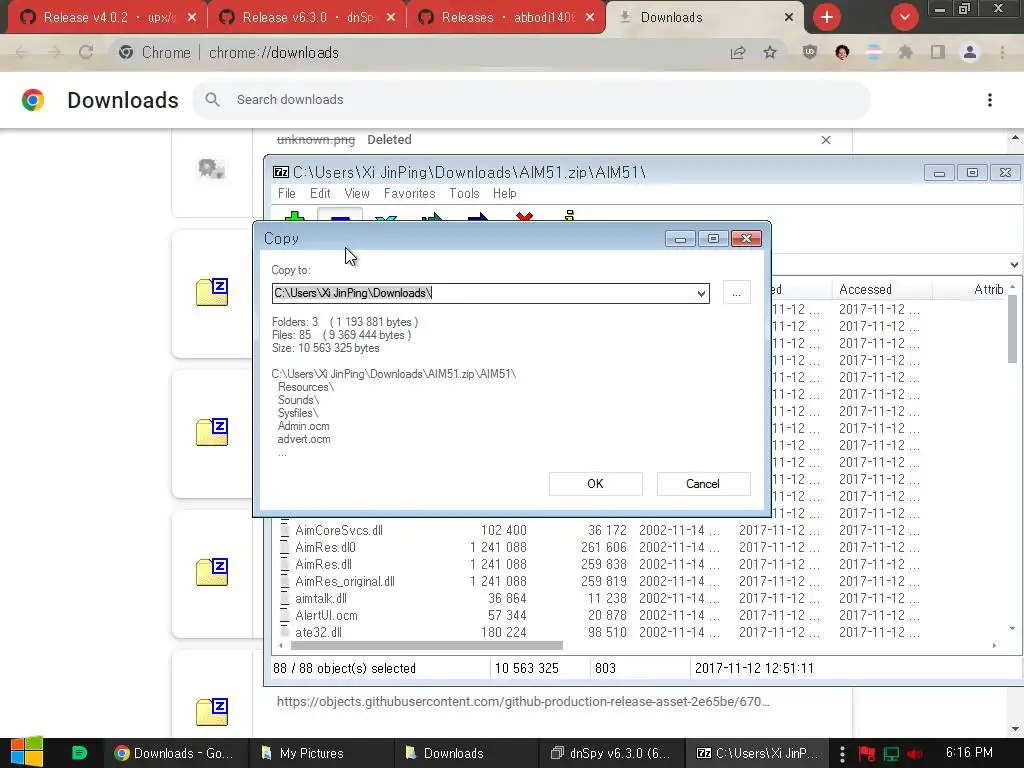Click the red flag tray icon
This screenshot has width=1024, height=768.
(x=867, y=754)
